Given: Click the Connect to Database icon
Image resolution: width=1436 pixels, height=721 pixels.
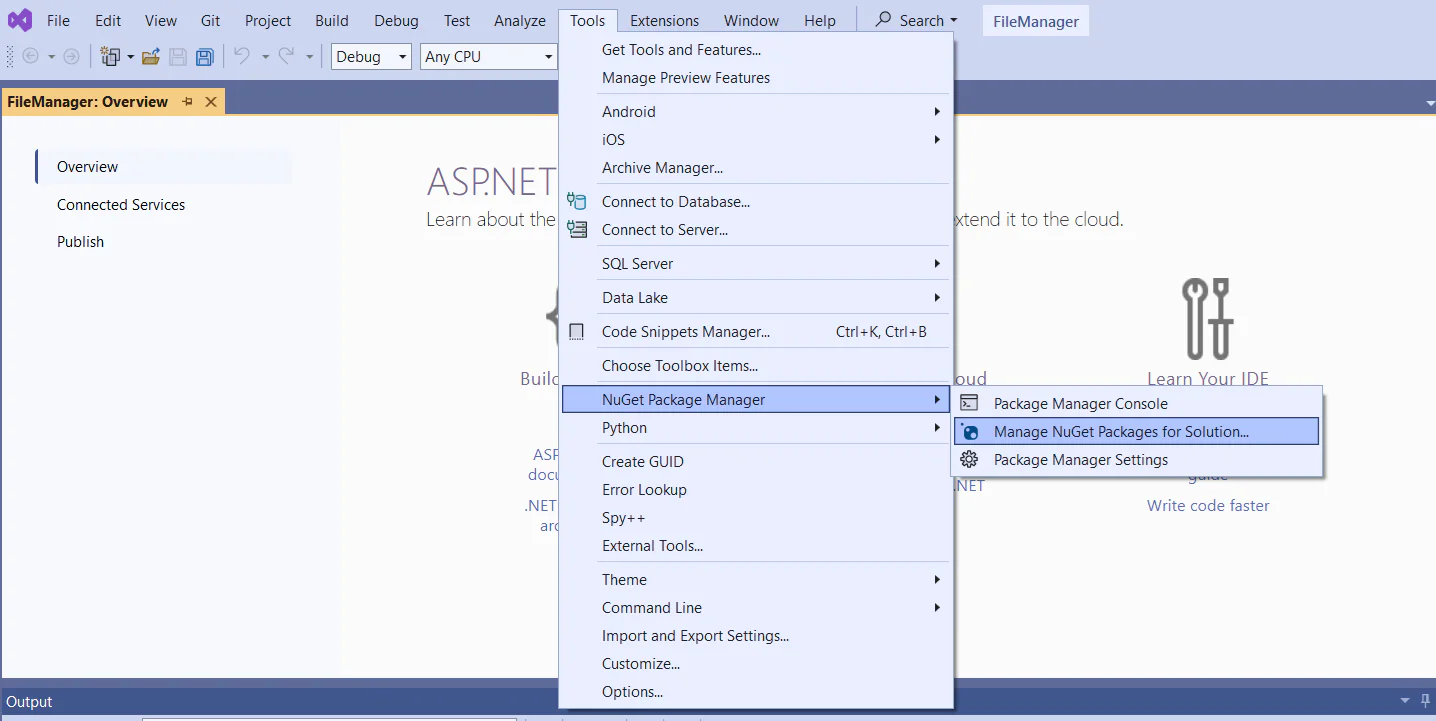Looking at the screenshot, I should [577, 202].
